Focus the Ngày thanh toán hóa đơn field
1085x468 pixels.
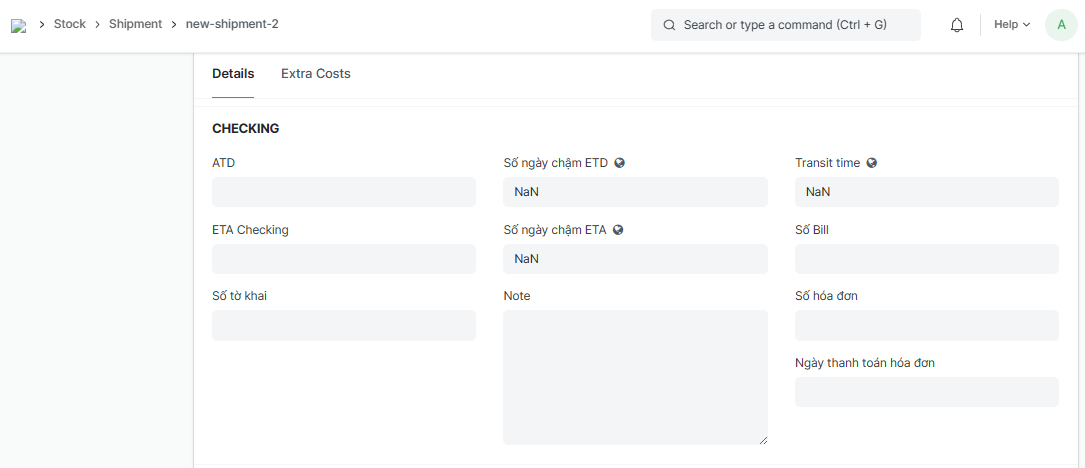pos(926,392)
